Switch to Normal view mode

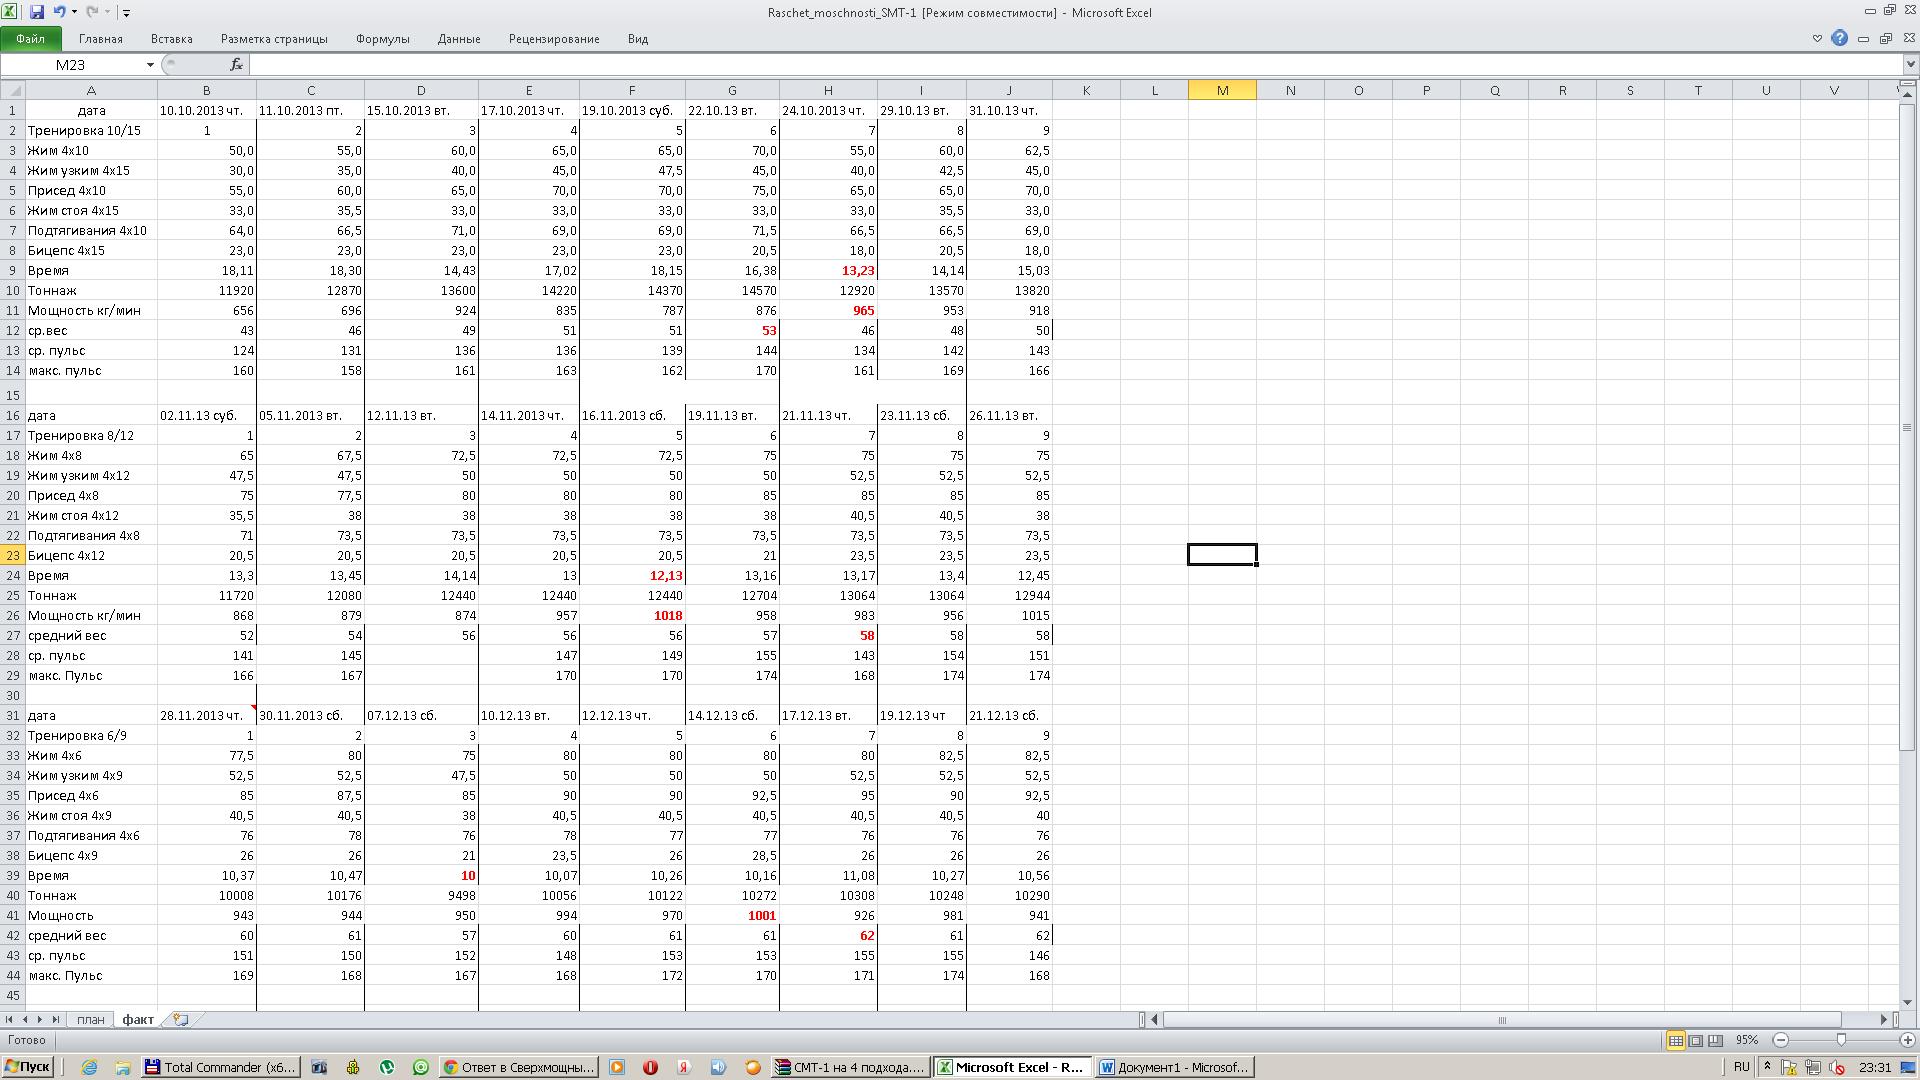pos(1675,1040)
